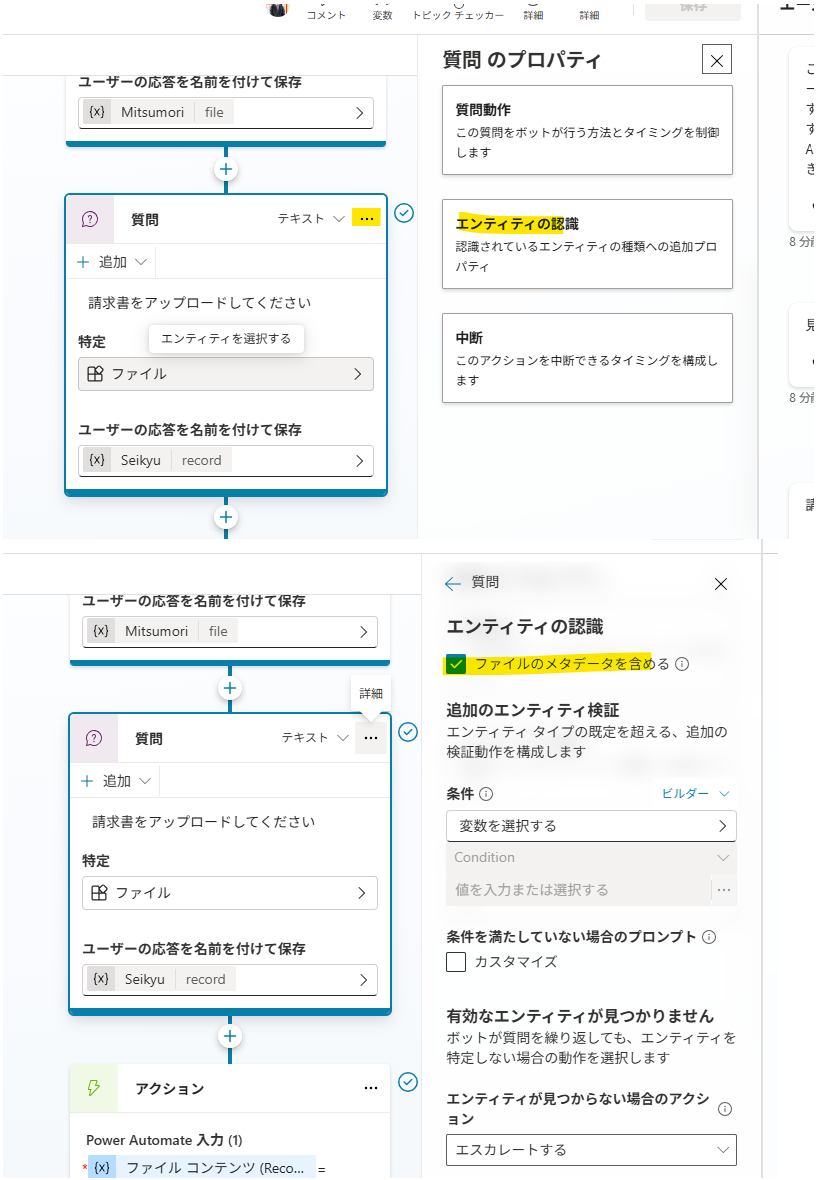Open the 質問動作 properties card

pyautogui.click(x=587, y=130)
